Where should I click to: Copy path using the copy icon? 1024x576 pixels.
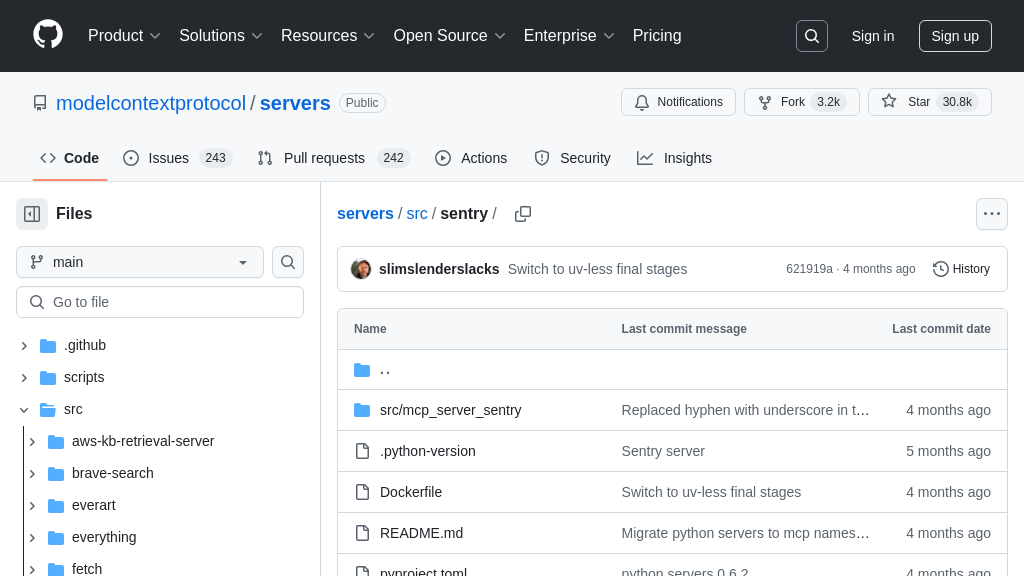[x=523, y=214]
